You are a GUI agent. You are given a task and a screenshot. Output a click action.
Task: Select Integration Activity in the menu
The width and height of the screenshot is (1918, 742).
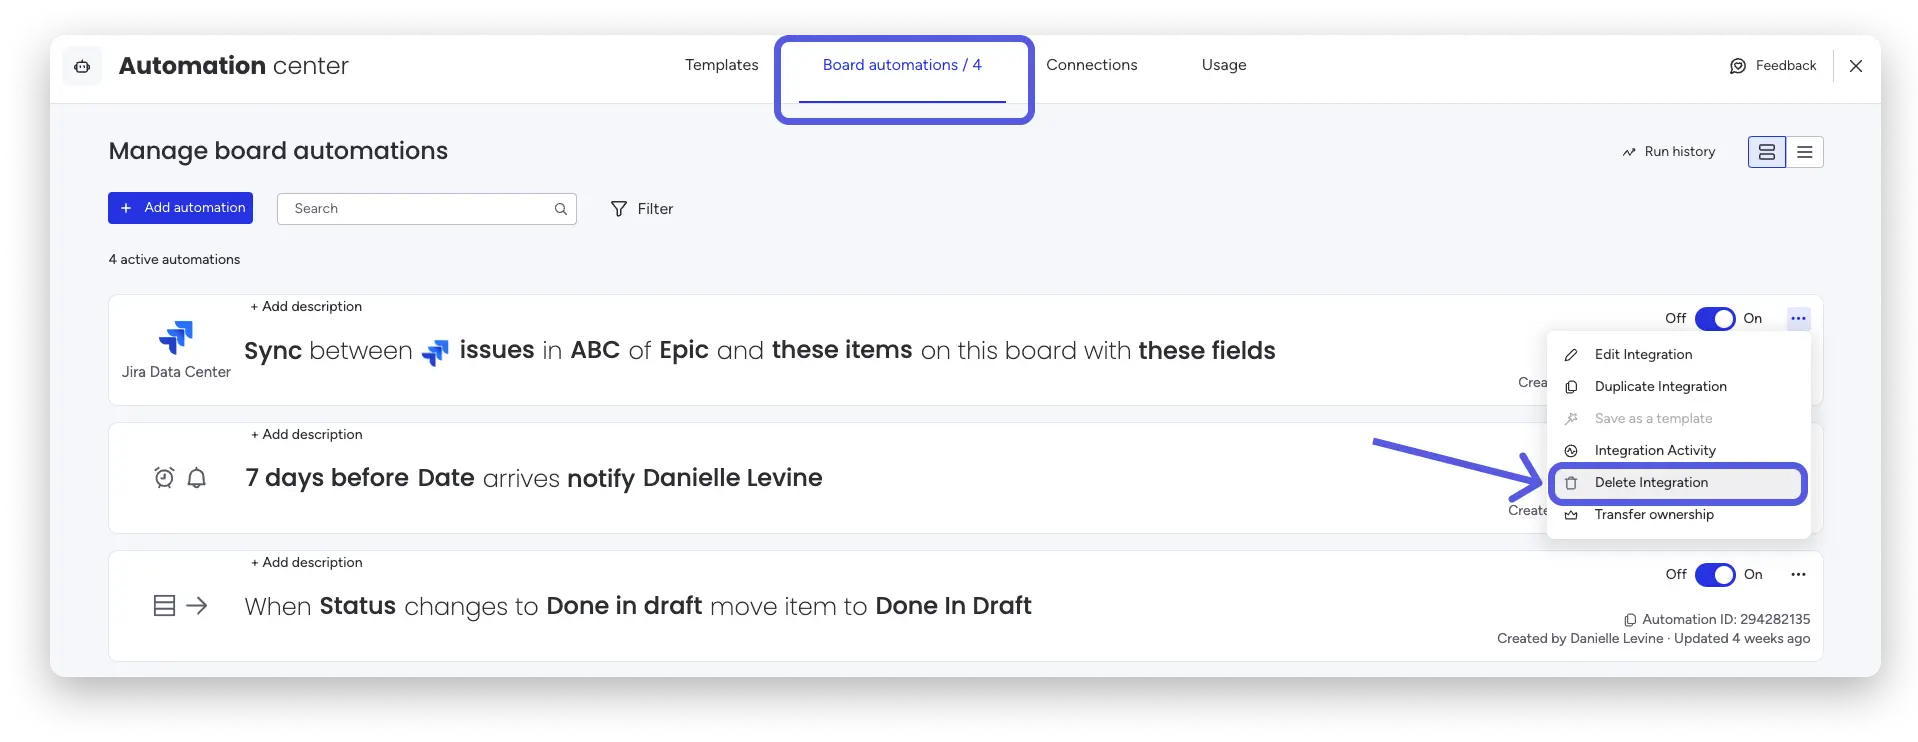click(x=1679, y=451)
